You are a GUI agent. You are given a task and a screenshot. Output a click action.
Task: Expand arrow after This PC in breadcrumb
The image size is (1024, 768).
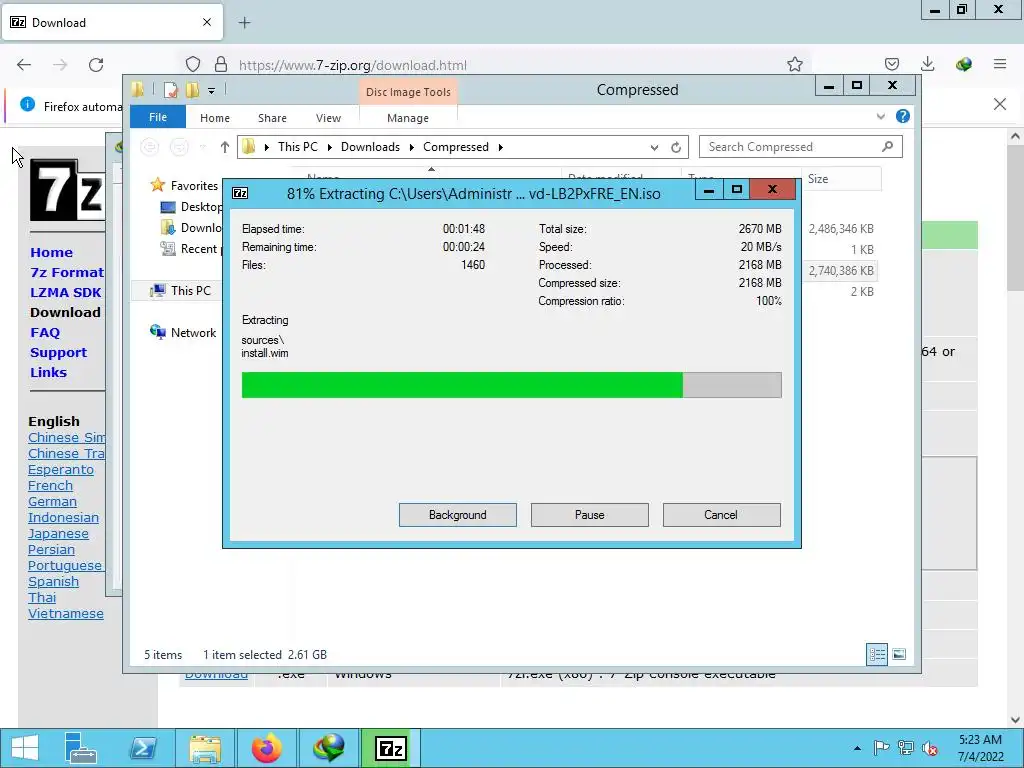point(330,147)
